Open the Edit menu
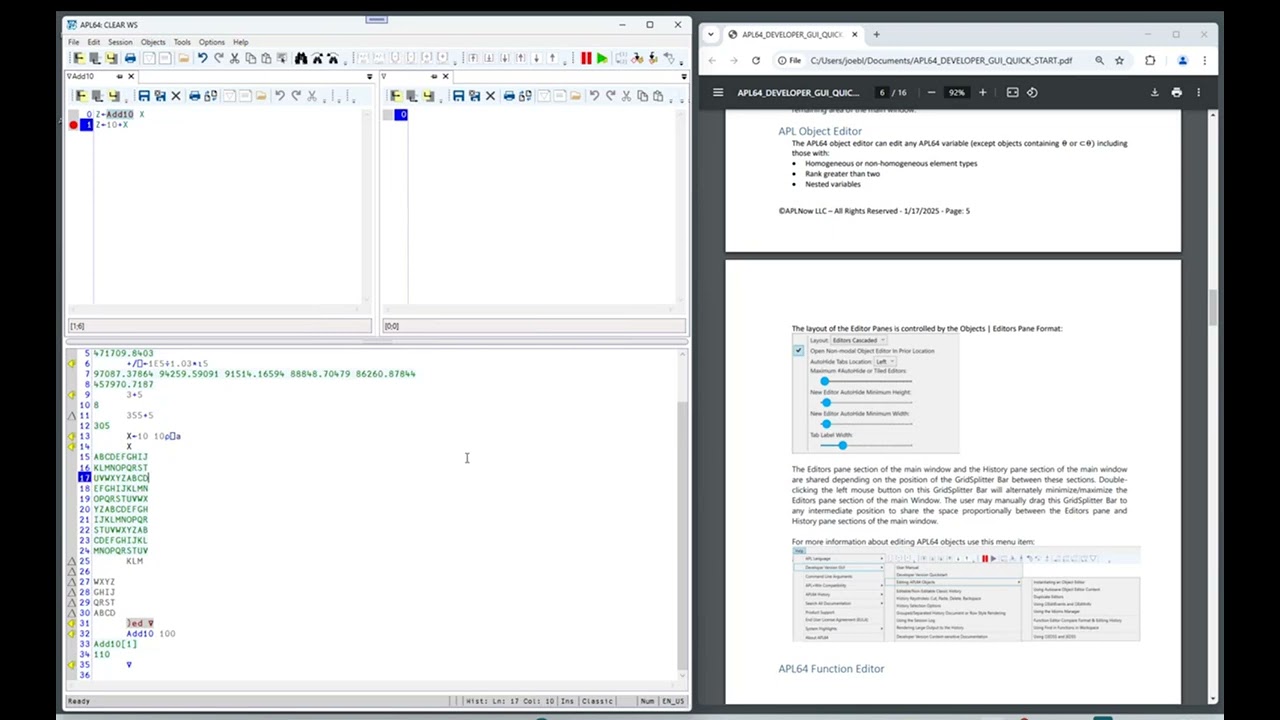This screenshot has width=1280, height=720. pos(93,42)
